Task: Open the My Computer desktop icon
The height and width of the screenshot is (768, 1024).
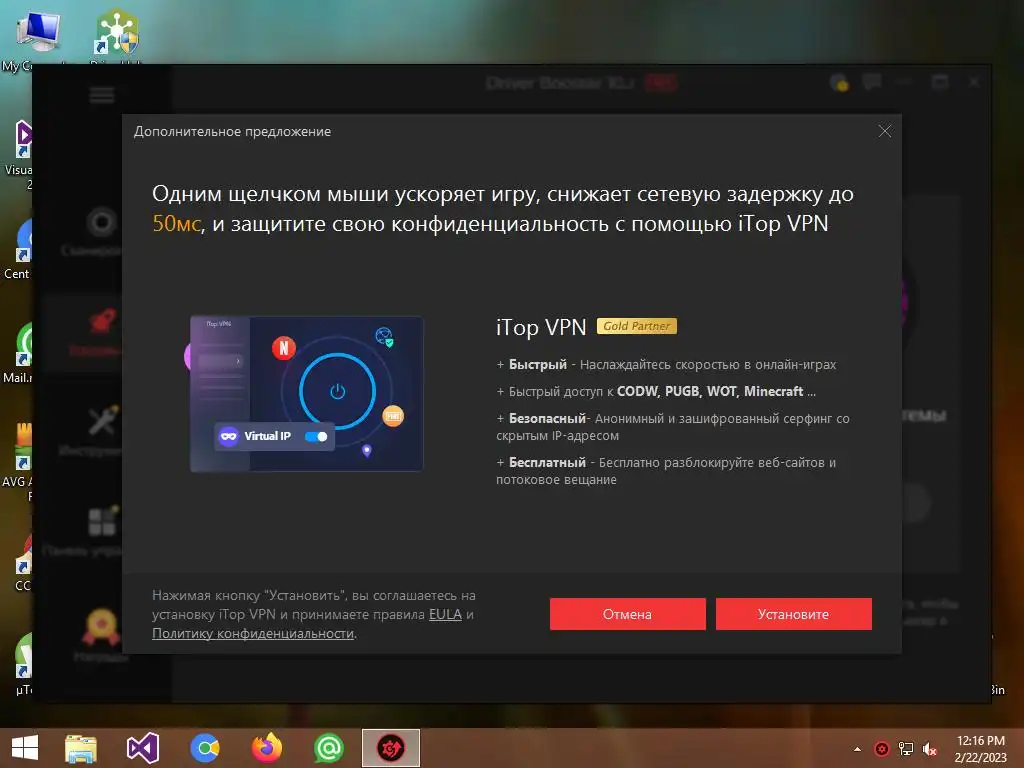Action: [x=36, y=39]
